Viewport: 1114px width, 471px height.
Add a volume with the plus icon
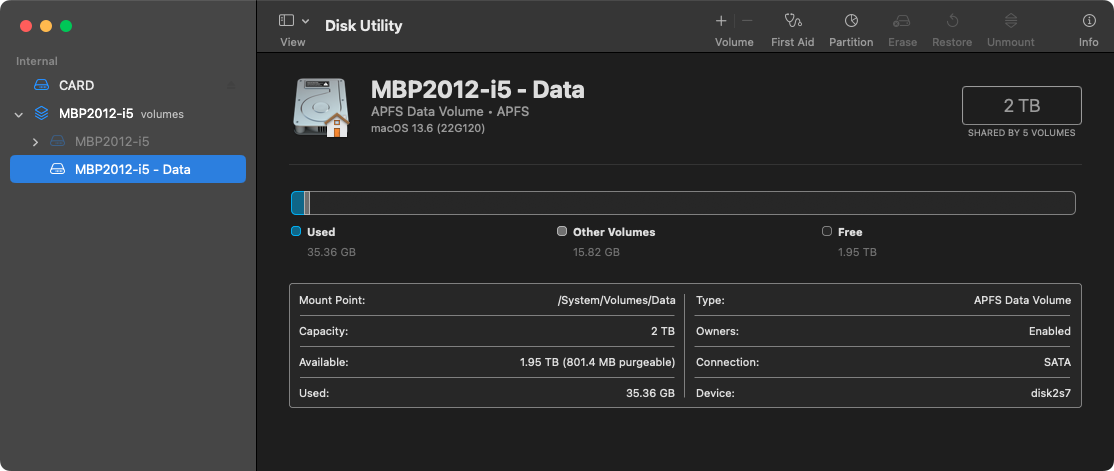720,21
